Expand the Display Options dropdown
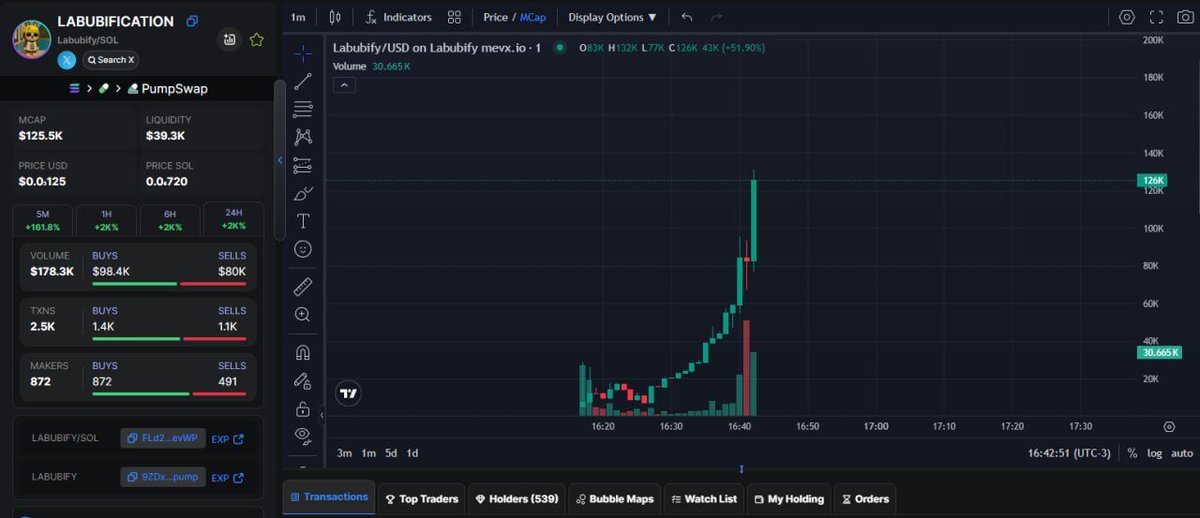1200x518 pixels. 613,17
